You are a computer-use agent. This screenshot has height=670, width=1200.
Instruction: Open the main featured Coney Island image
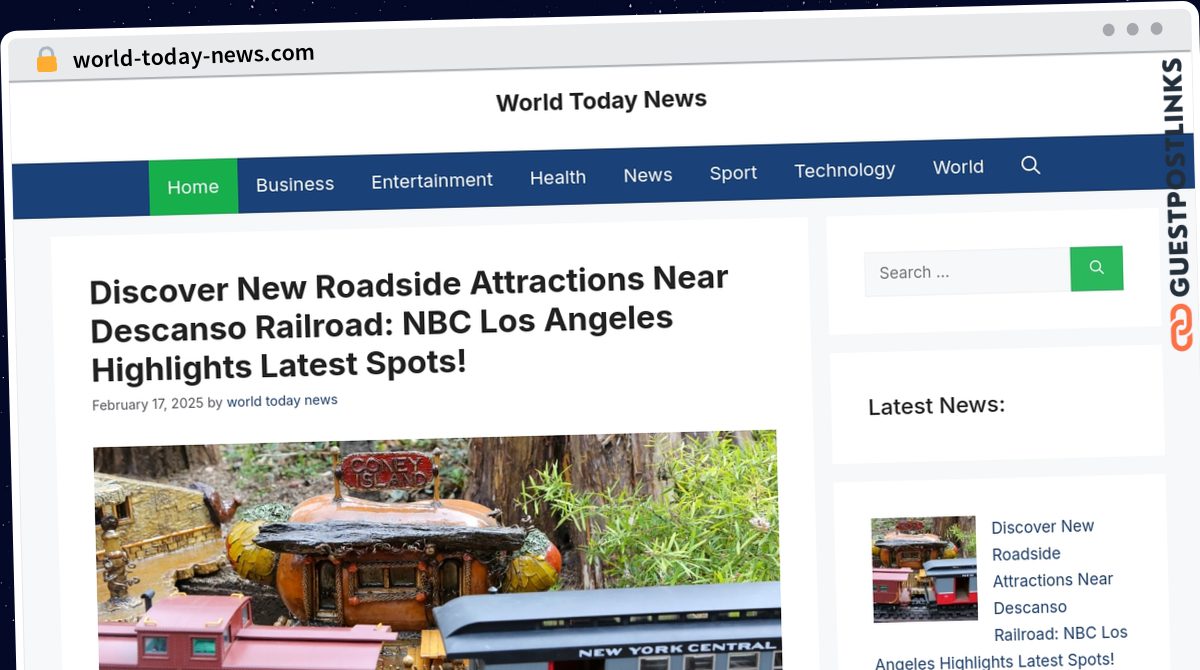click(437, 551)
